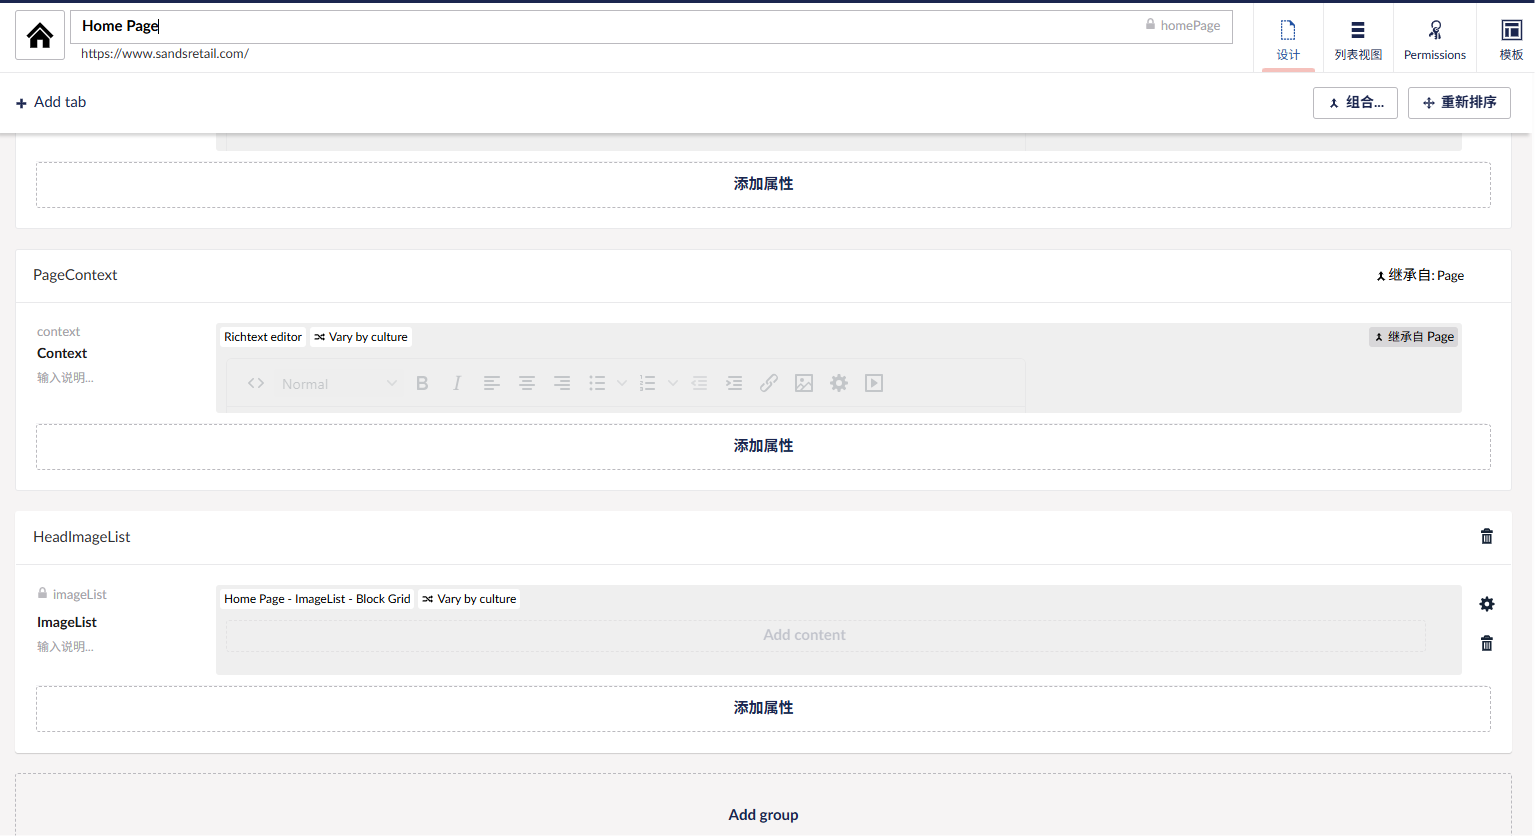The height and width of the screenshot is (836, 1535).
Task: Click the Home Page - ImageList - Block Grid label
Action: 317,599
